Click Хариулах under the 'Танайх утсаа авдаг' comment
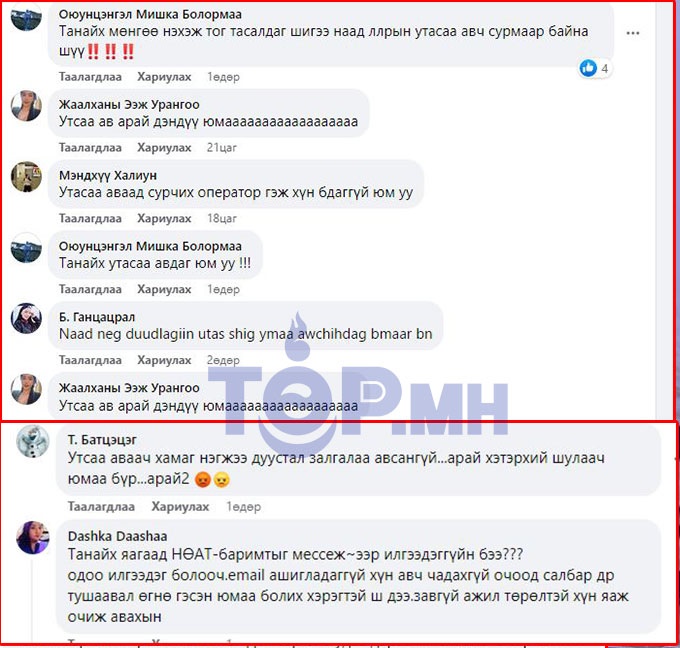 164,289
